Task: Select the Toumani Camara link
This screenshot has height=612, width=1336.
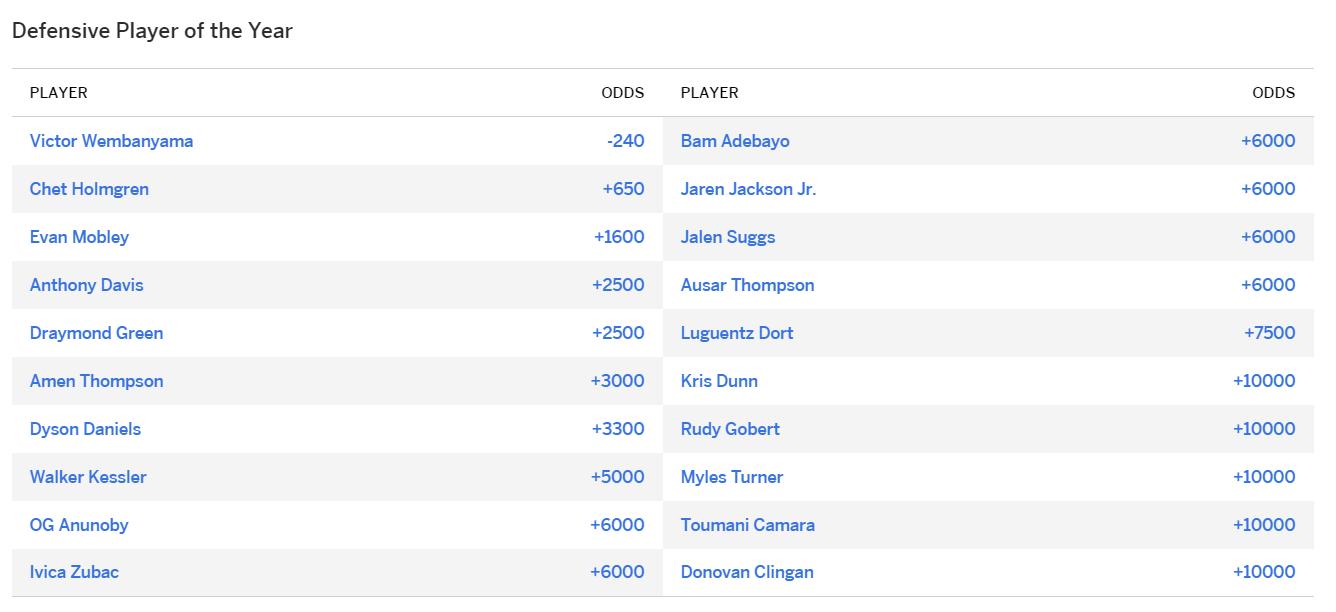Action: pos(747,525)
